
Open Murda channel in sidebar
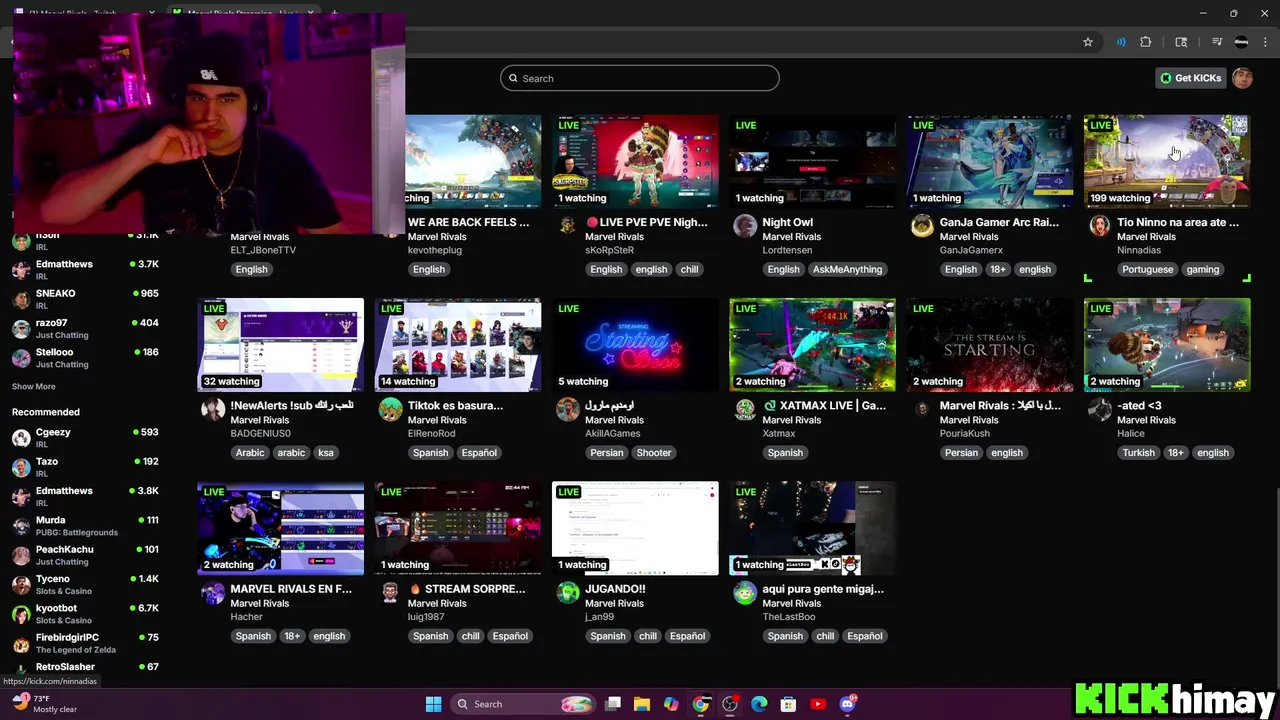click(85, 526)
